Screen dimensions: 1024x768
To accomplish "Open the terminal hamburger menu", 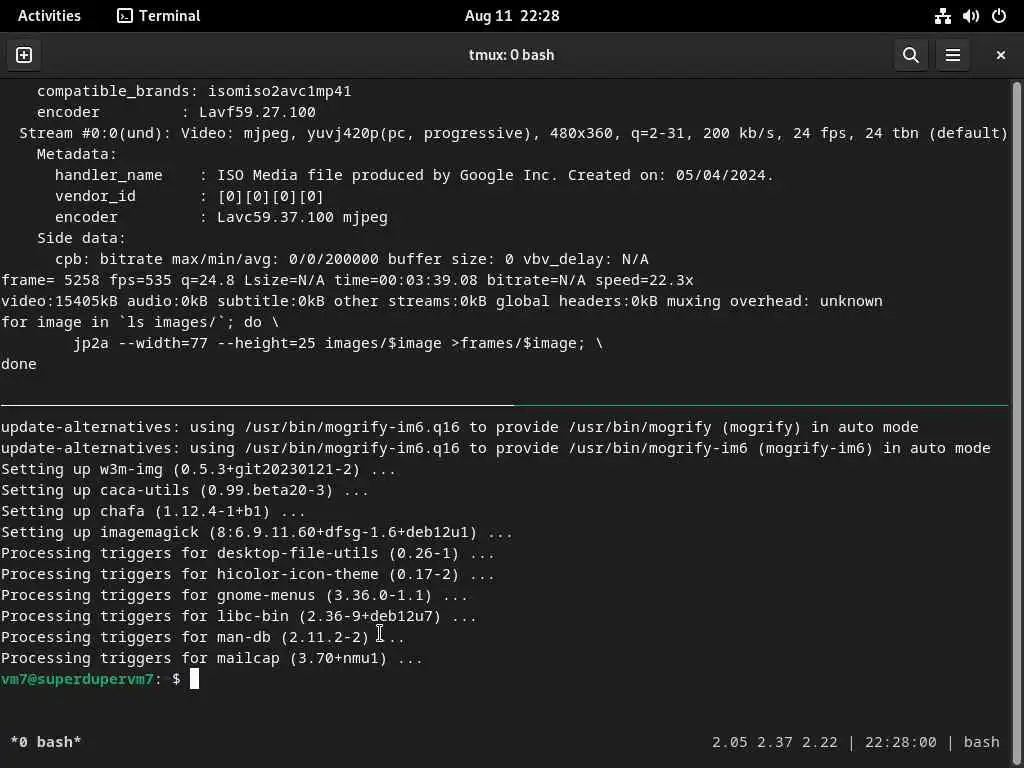I will 953,55.
